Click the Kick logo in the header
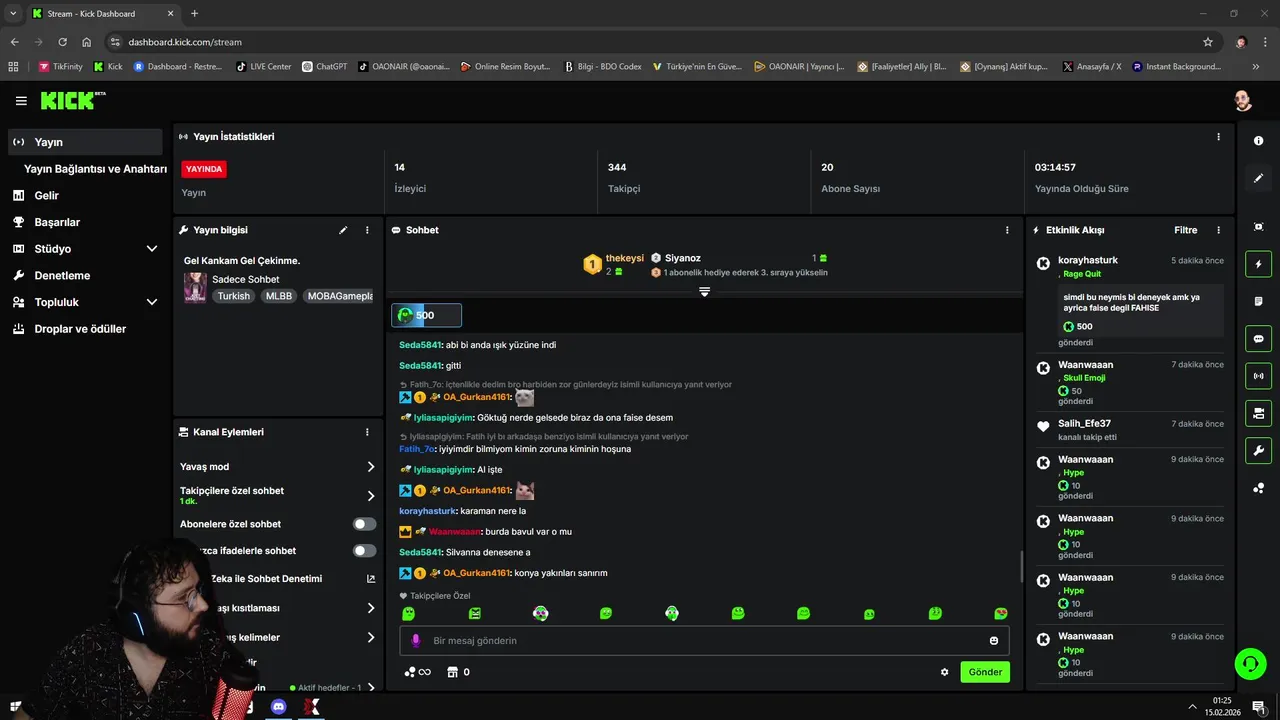The image size is (1280, 720). (x=72, y=100)
